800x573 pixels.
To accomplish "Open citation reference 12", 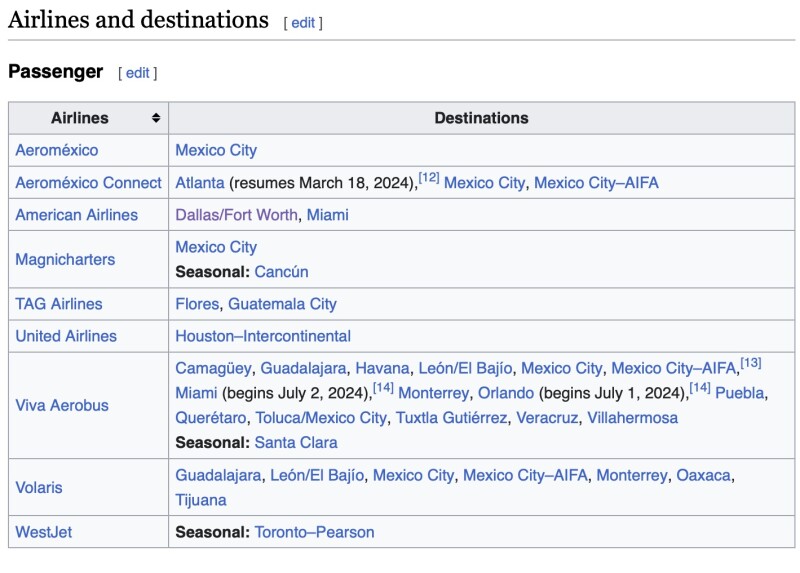I will (x=429, y=178).
